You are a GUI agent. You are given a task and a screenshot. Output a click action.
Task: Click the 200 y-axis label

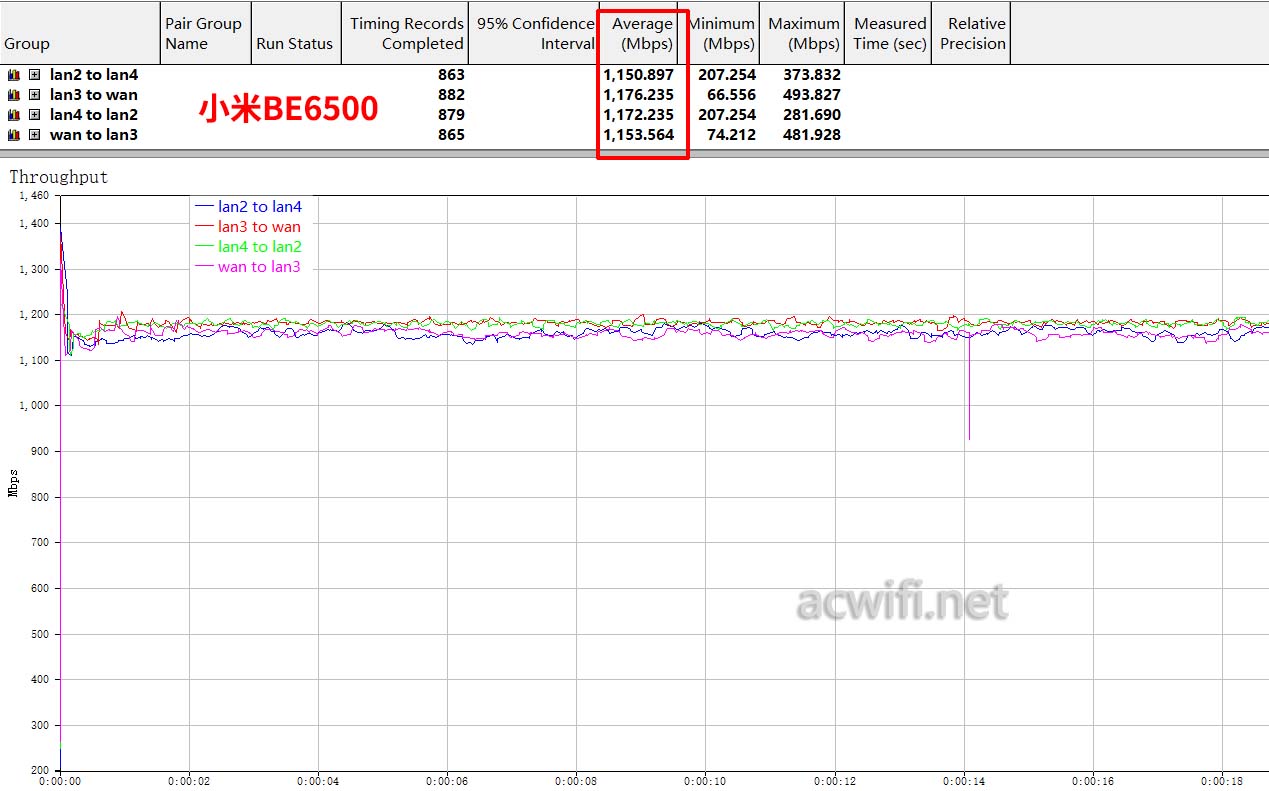39,771
